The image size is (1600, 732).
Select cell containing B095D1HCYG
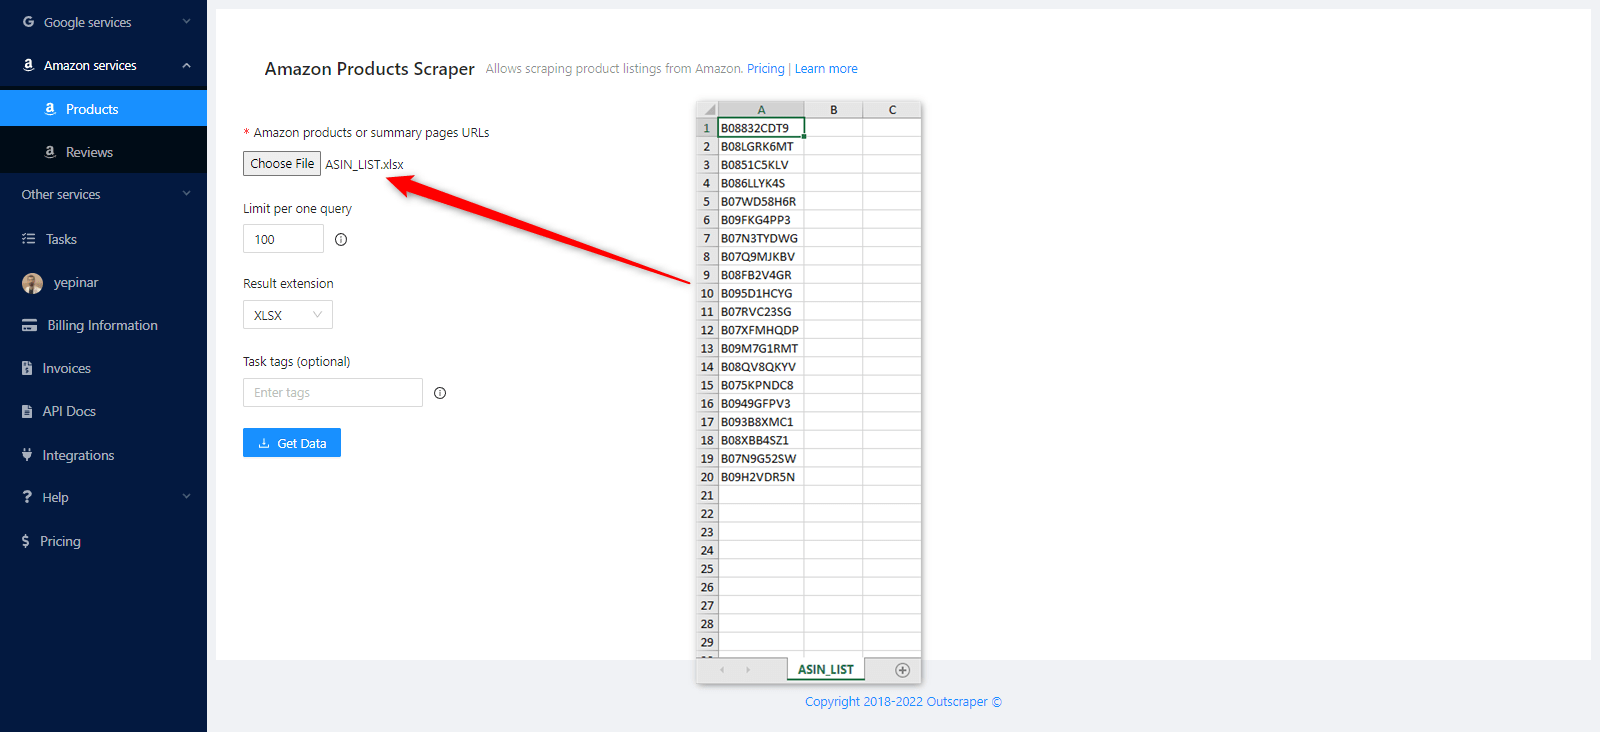pos(761,293)
